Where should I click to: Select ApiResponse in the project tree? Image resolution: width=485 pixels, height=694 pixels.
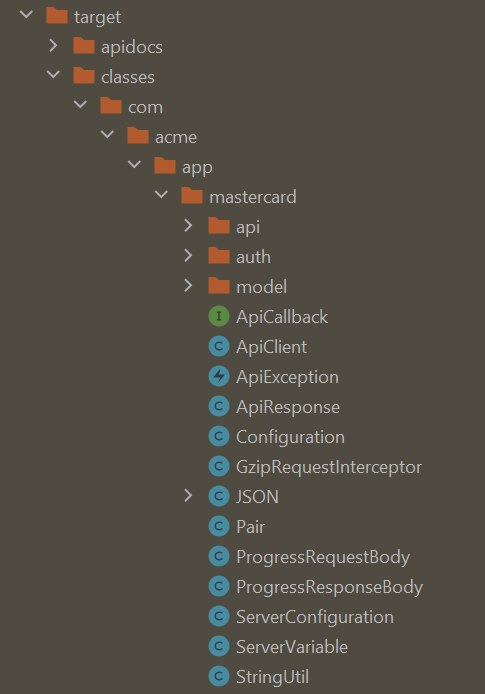coord(288,407)
